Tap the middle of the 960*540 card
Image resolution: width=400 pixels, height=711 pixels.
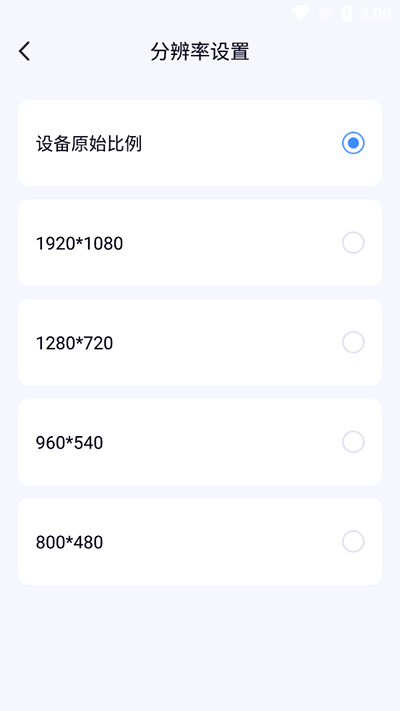[200, 442]
